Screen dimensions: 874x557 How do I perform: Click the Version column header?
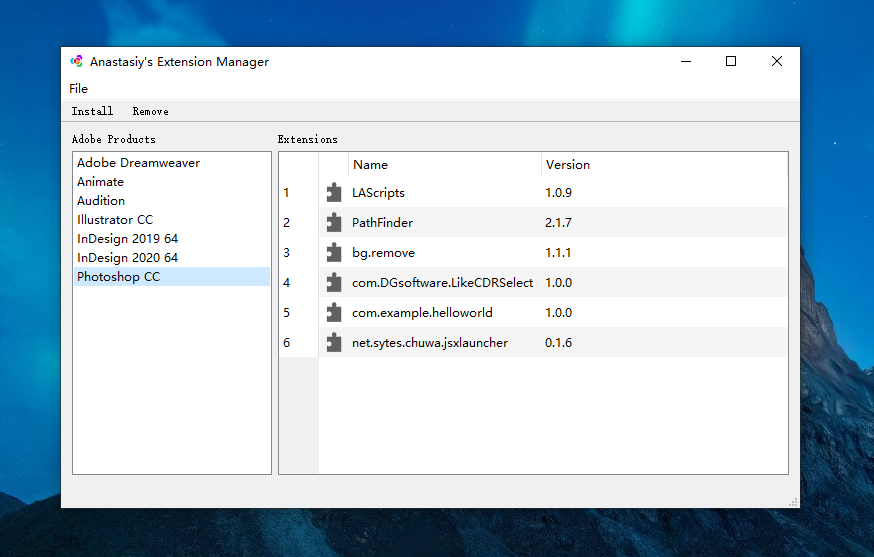coord(567,165)
